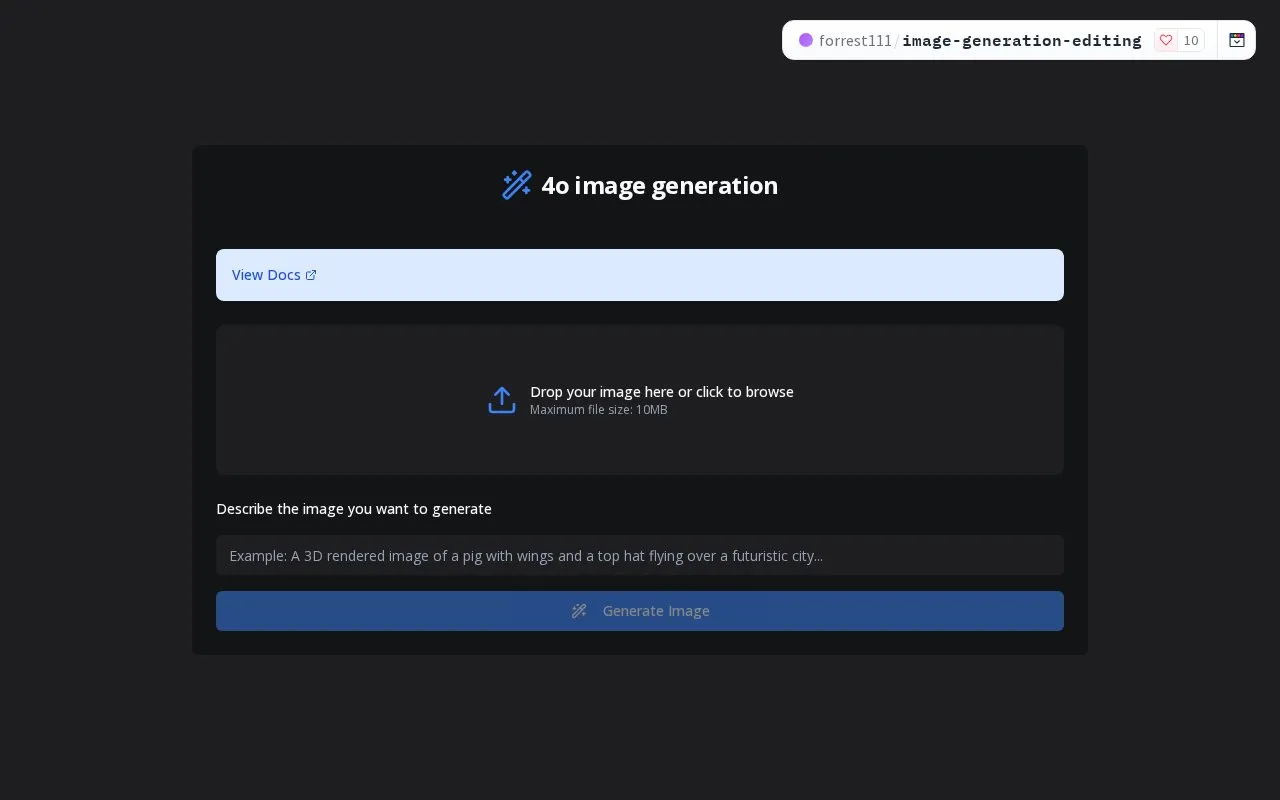
Task: Click the heart like icon
Action: click(x=1166, y=40)
